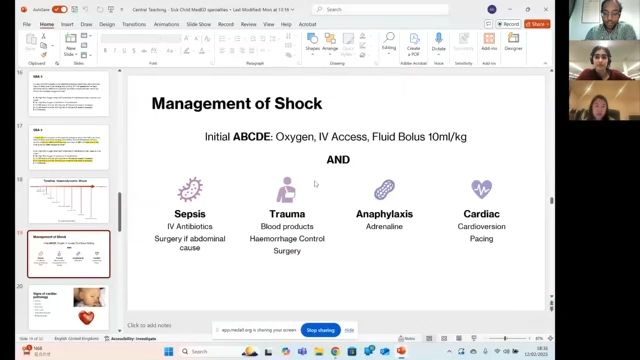The image size is (640, 360).
Task: Open the Transitions ribbon tab
Action: pyautogui.click(x=134, y=24)
